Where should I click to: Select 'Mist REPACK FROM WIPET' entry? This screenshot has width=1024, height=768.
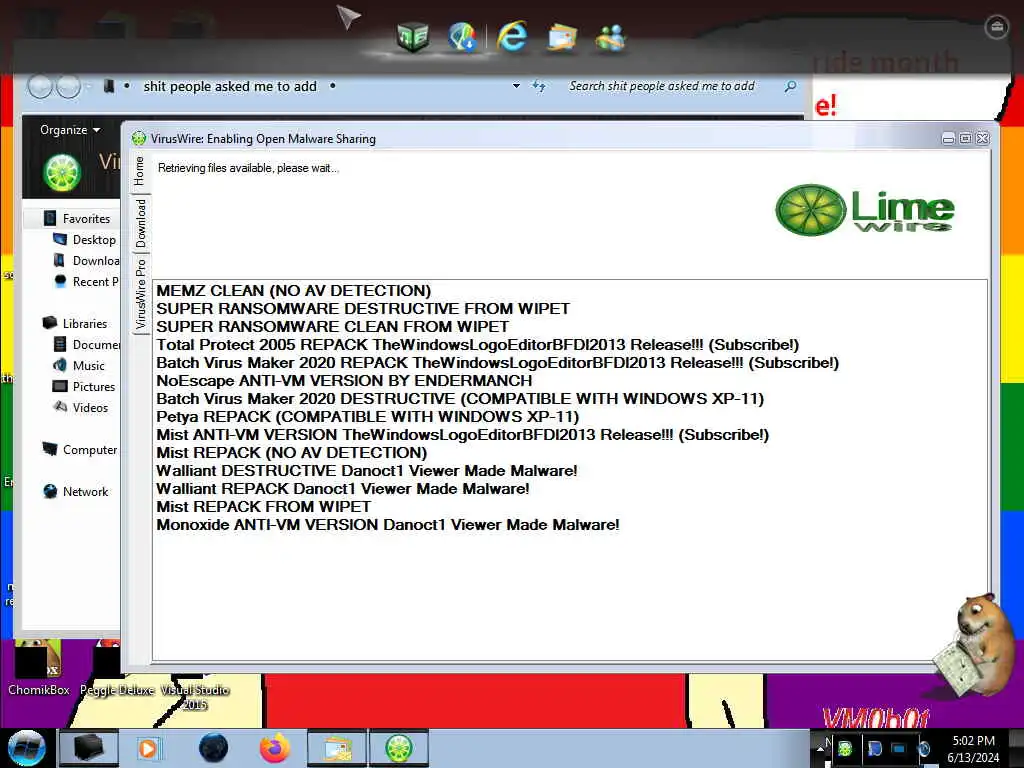pyautogui.click(x=264, y=507)
